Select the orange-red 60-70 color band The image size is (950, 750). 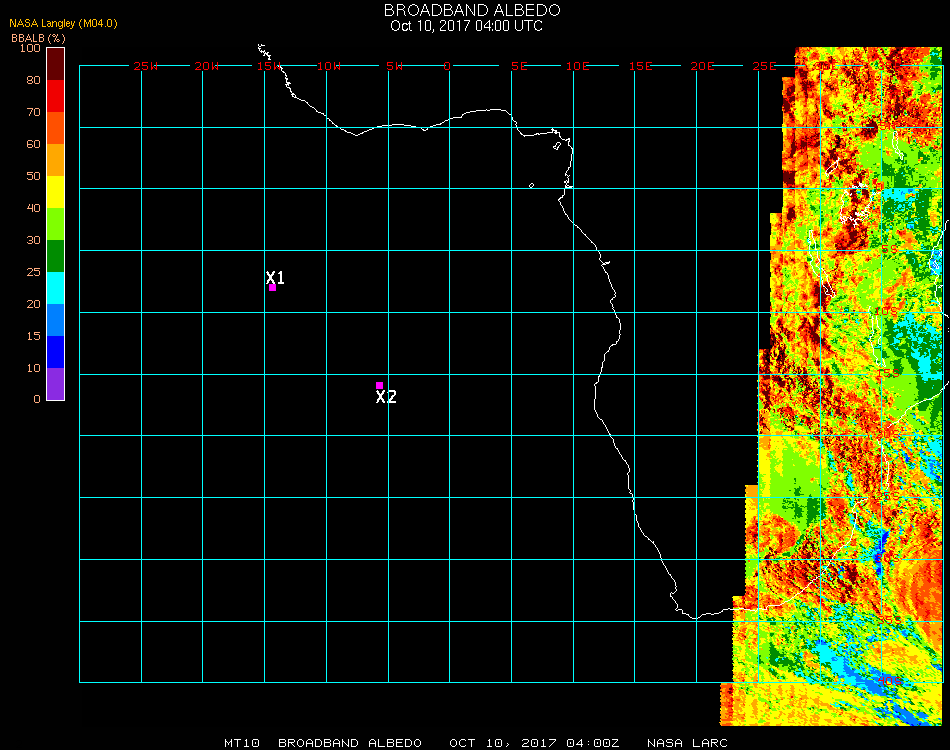click(x=56, y=128)
